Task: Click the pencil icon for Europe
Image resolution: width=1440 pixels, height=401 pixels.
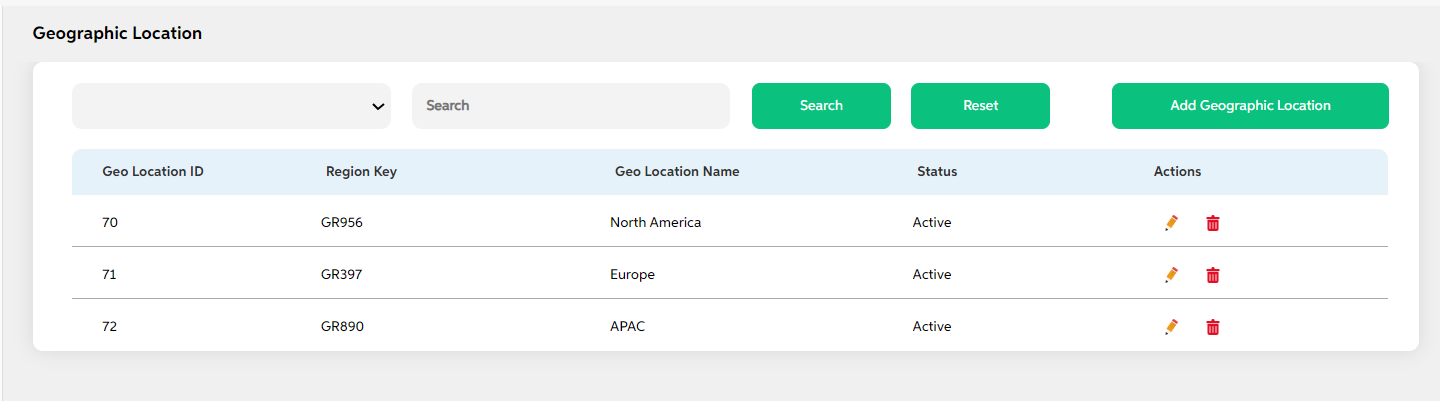Action: 1172,275
